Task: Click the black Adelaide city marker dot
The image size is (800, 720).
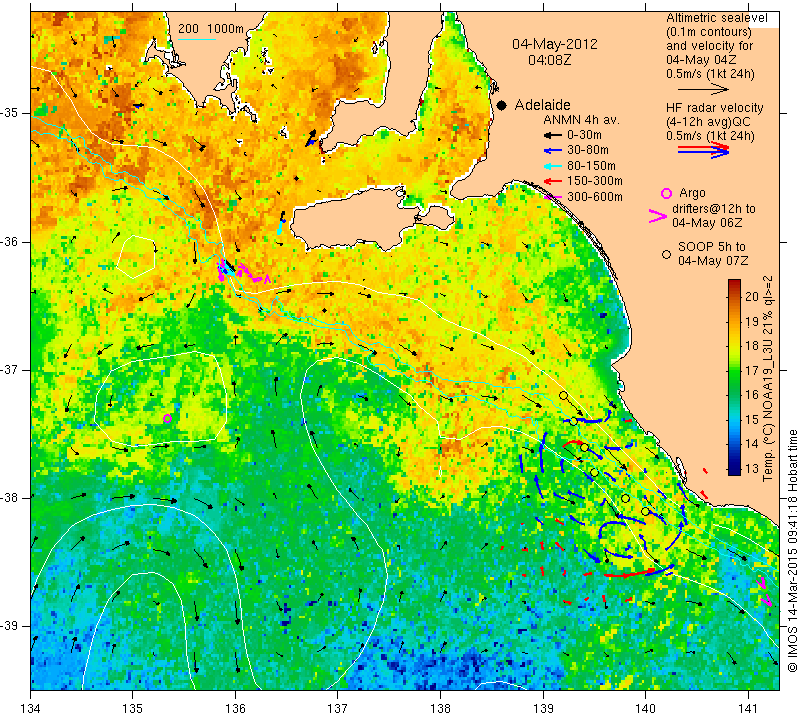Action: tap(502, 105)
